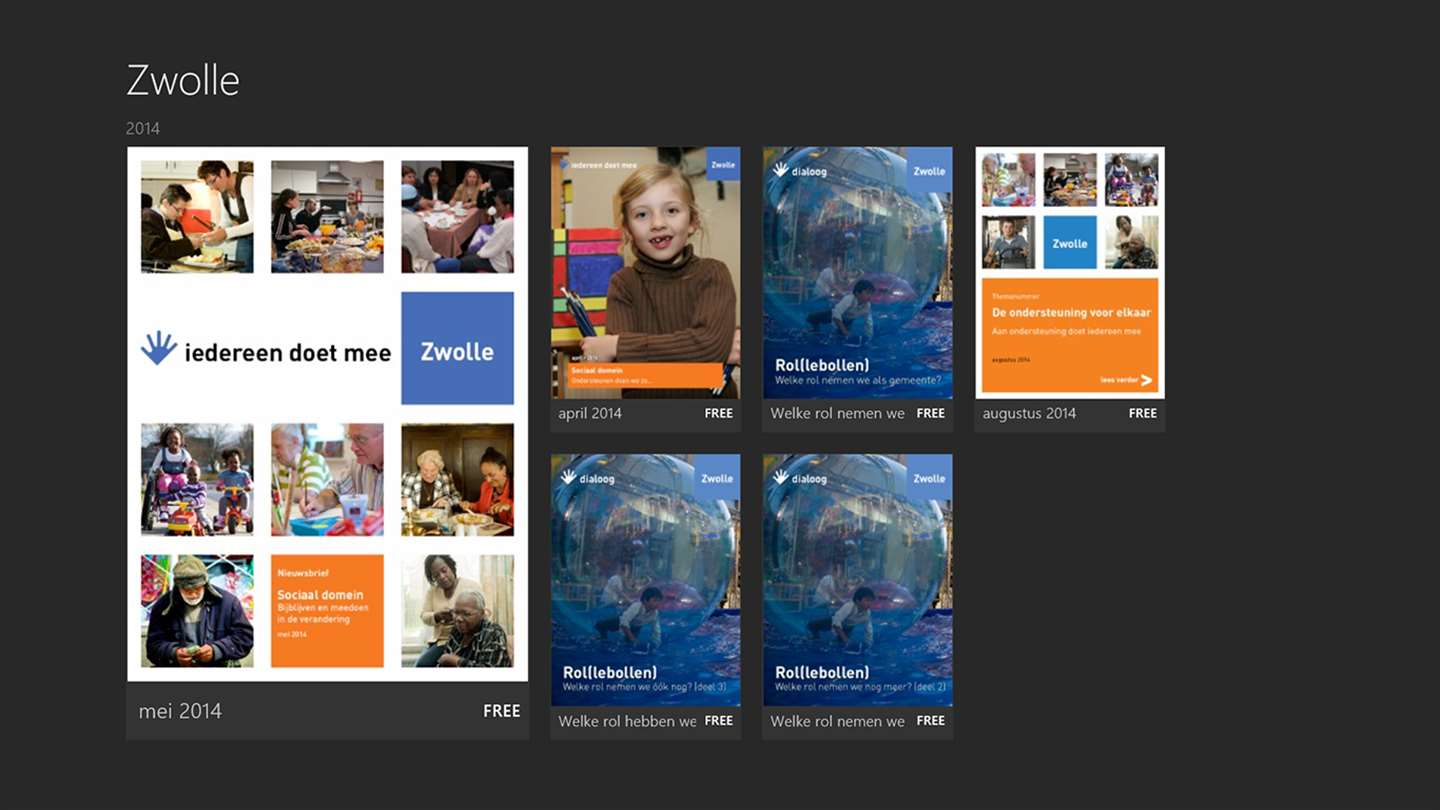The image size is (1440, 810).
Task: Click the 'mei 2014' title text
Action: coord(180,711)
